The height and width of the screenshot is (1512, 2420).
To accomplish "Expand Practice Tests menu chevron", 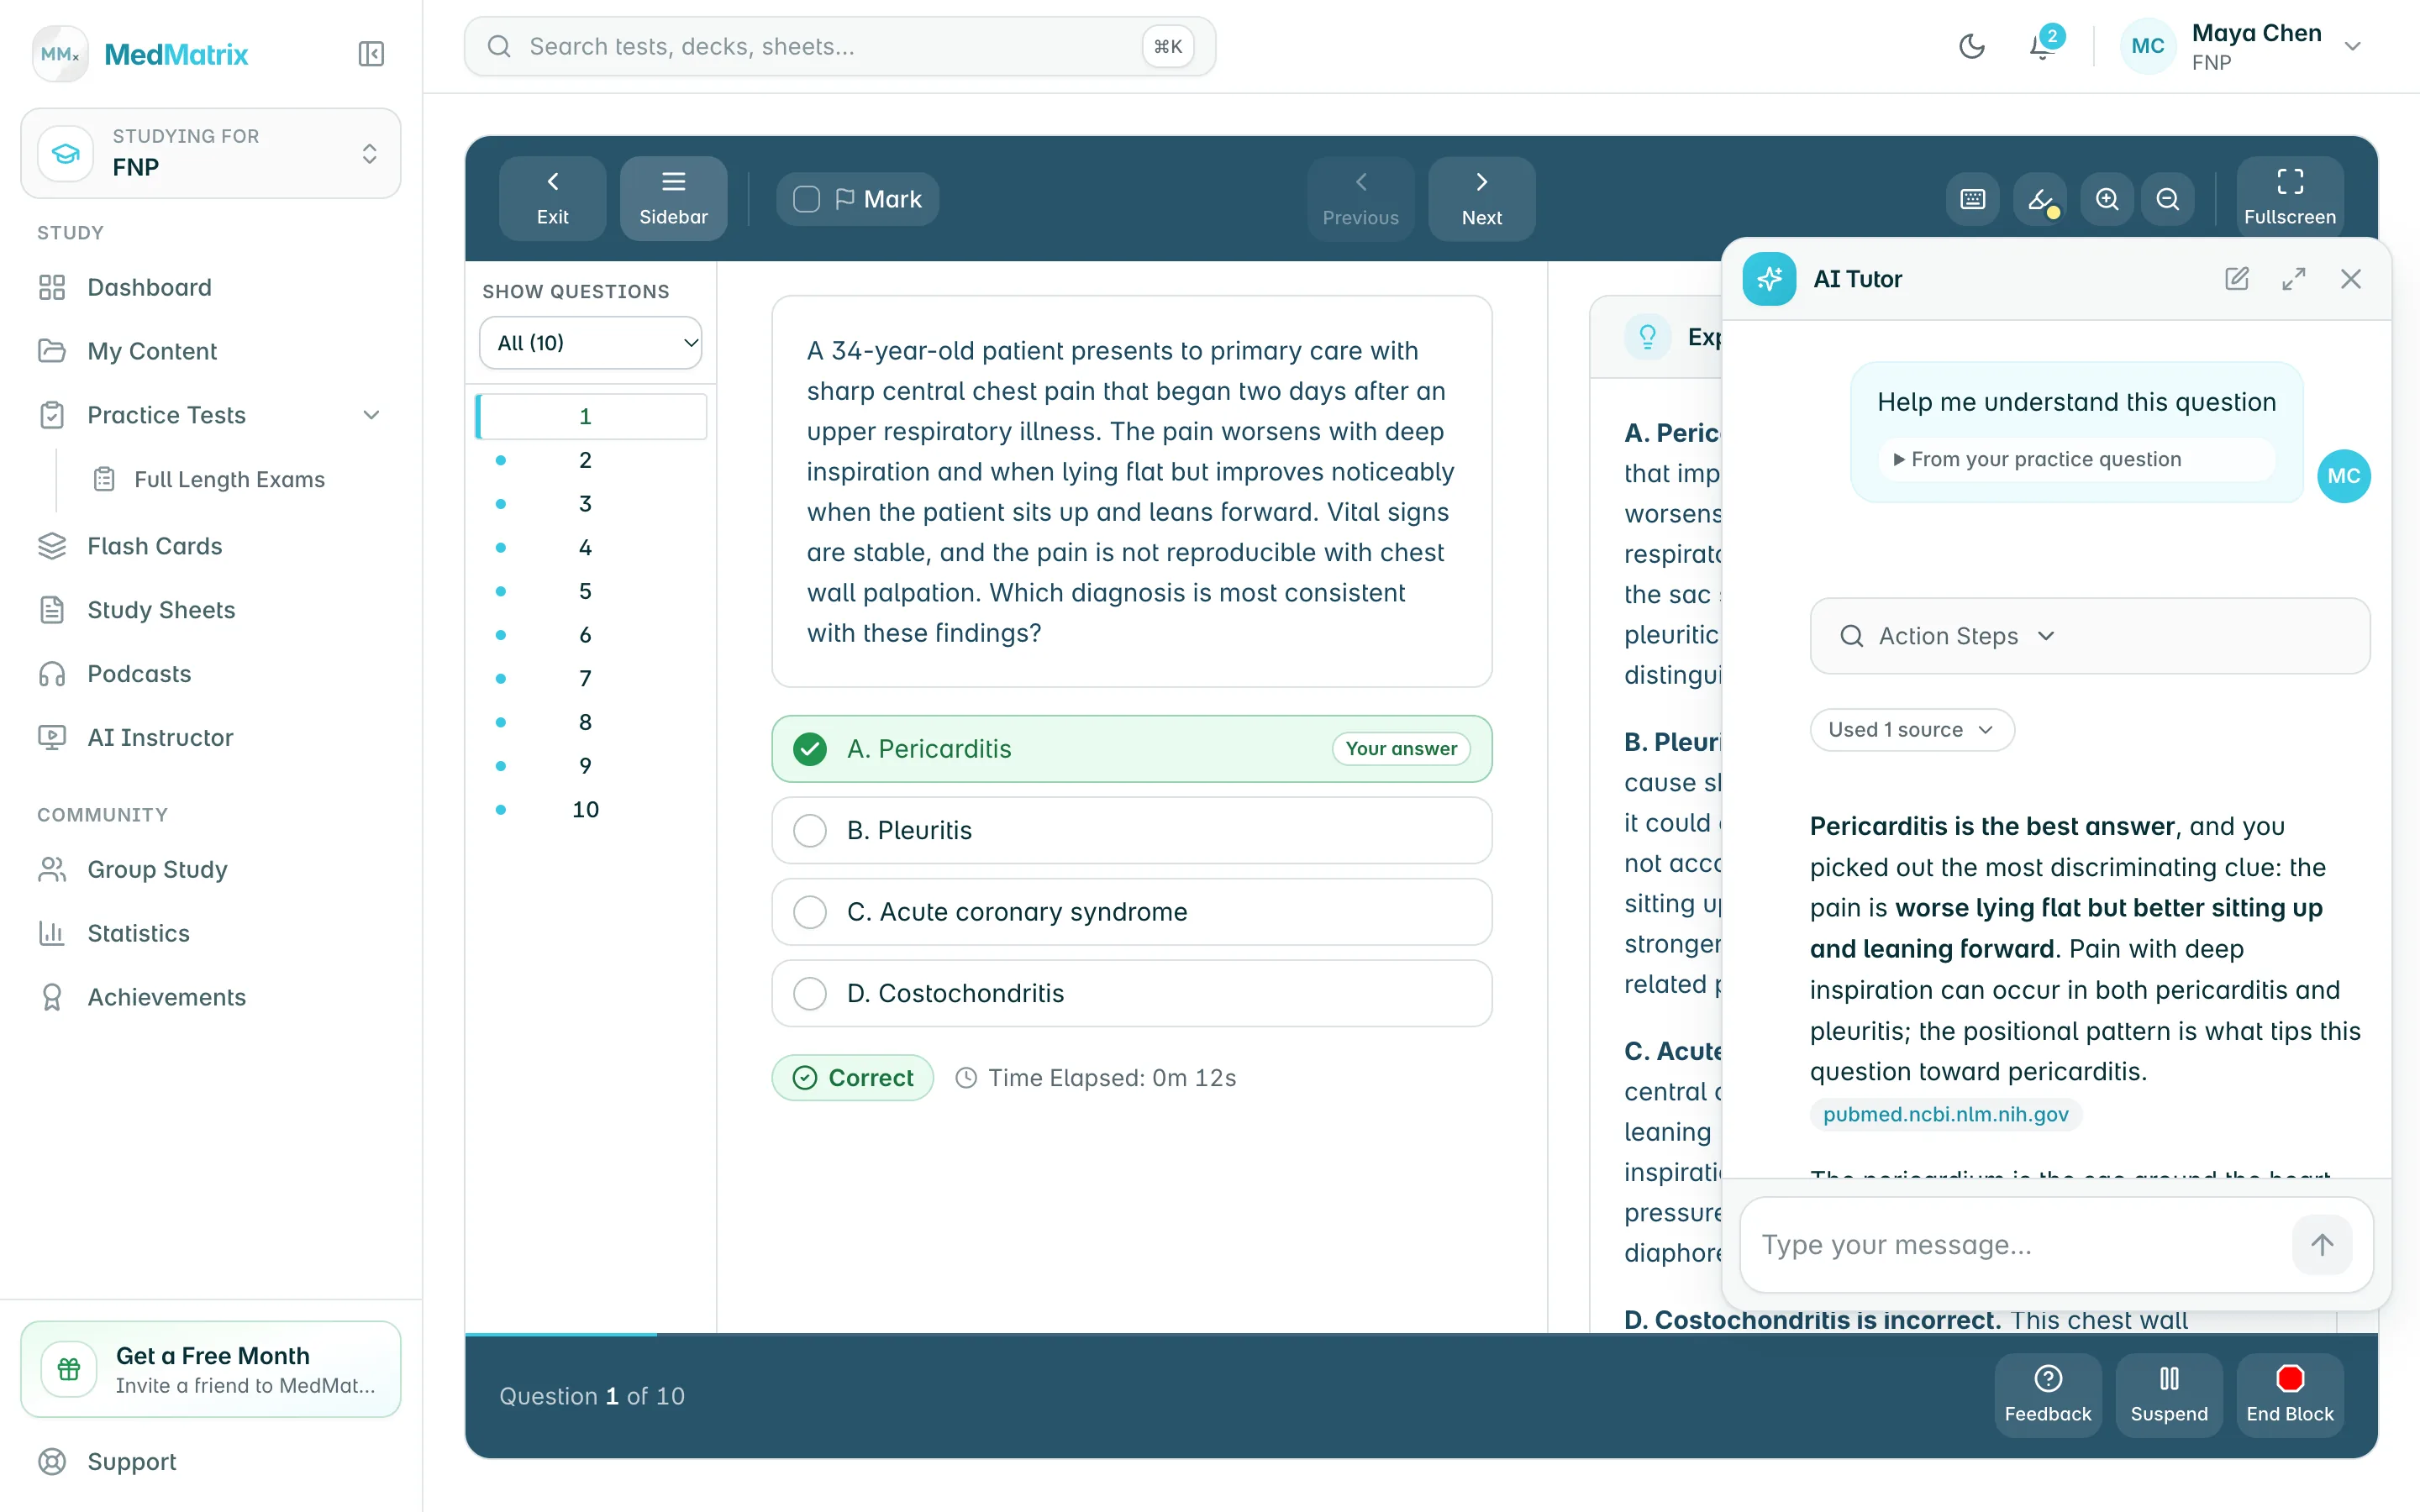I will tap(371, 415).
